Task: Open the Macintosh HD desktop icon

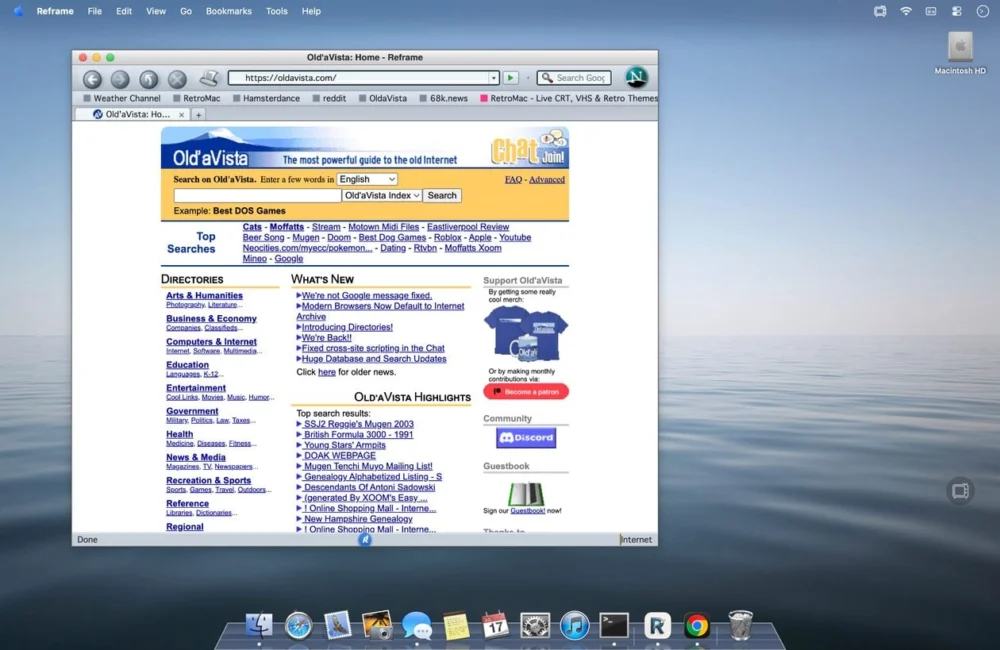Action: coord(959,53)
